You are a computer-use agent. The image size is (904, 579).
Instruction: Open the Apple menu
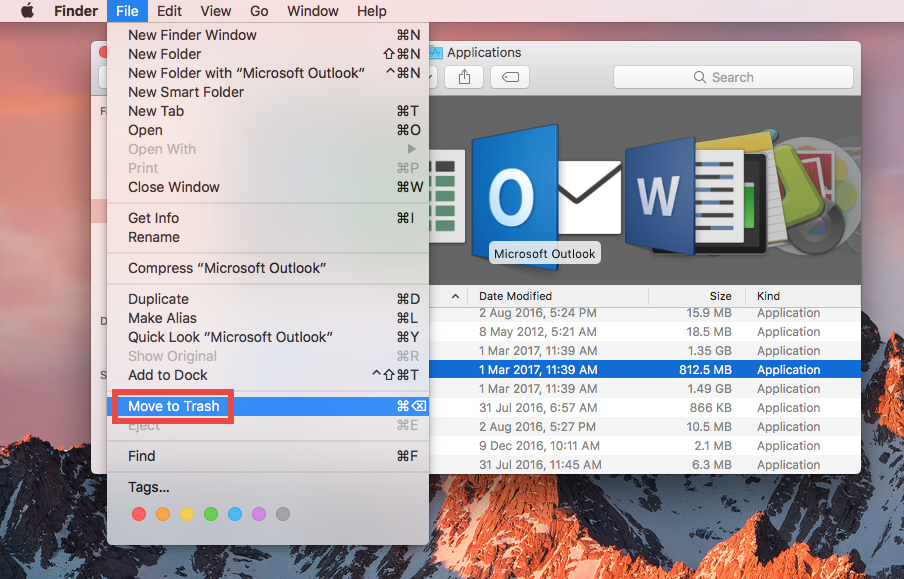coord(27,11)
